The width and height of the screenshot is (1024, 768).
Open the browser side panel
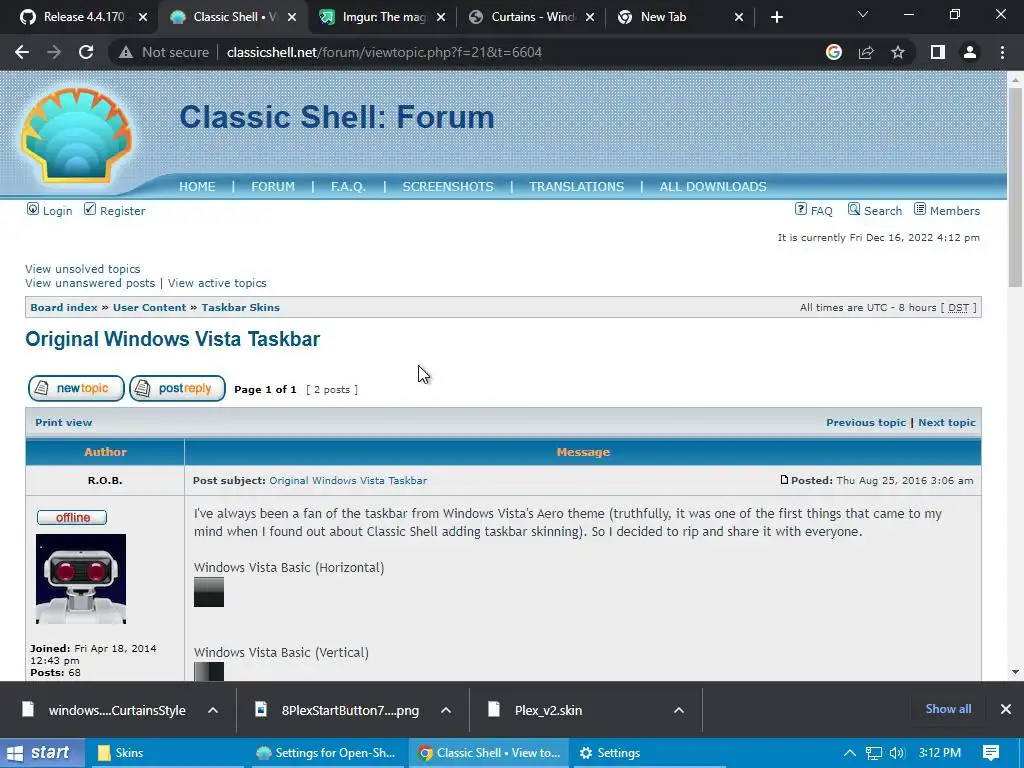point(938,52)
